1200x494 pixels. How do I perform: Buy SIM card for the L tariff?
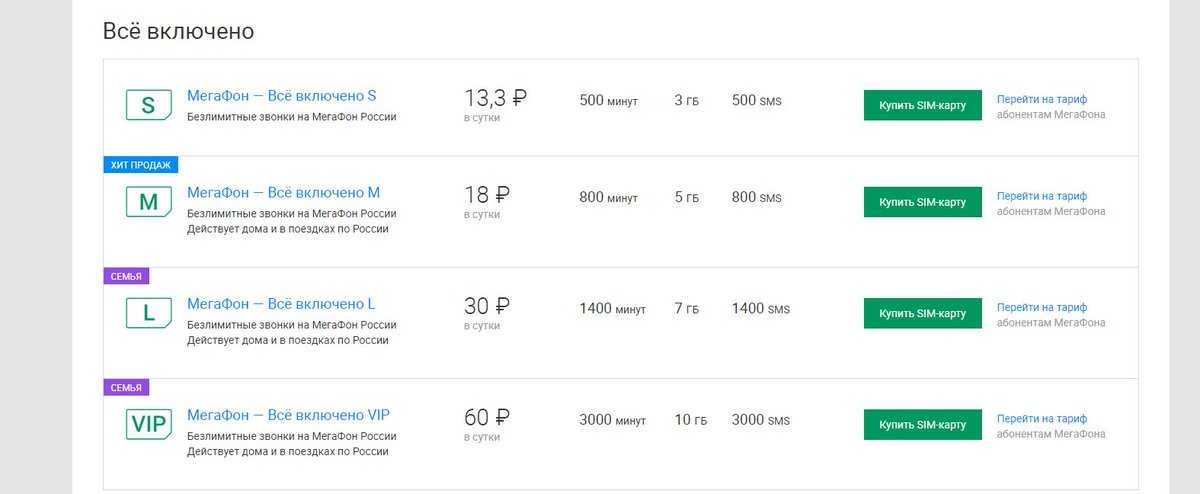[x=922, y=313]
